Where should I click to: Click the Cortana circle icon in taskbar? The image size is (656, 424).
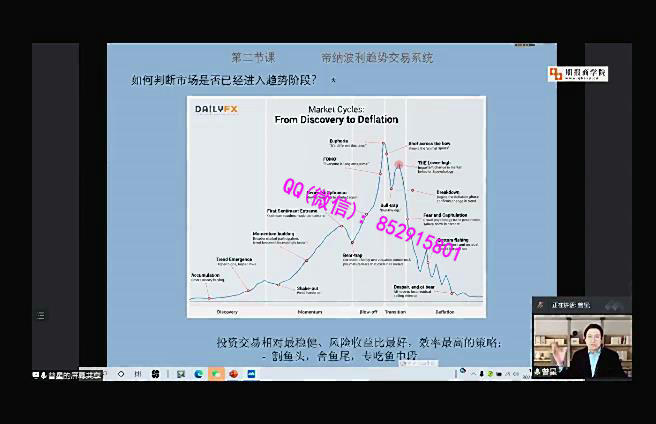(121, 374)
